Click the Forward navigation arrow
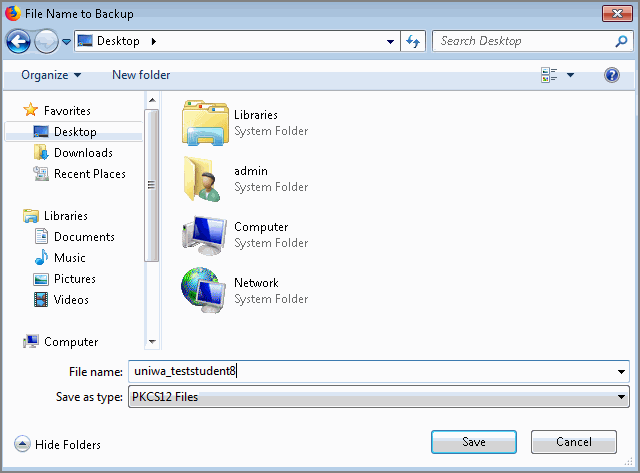This screenshot has height=473, width=640. pyautogui.click(x=46, y=41)
